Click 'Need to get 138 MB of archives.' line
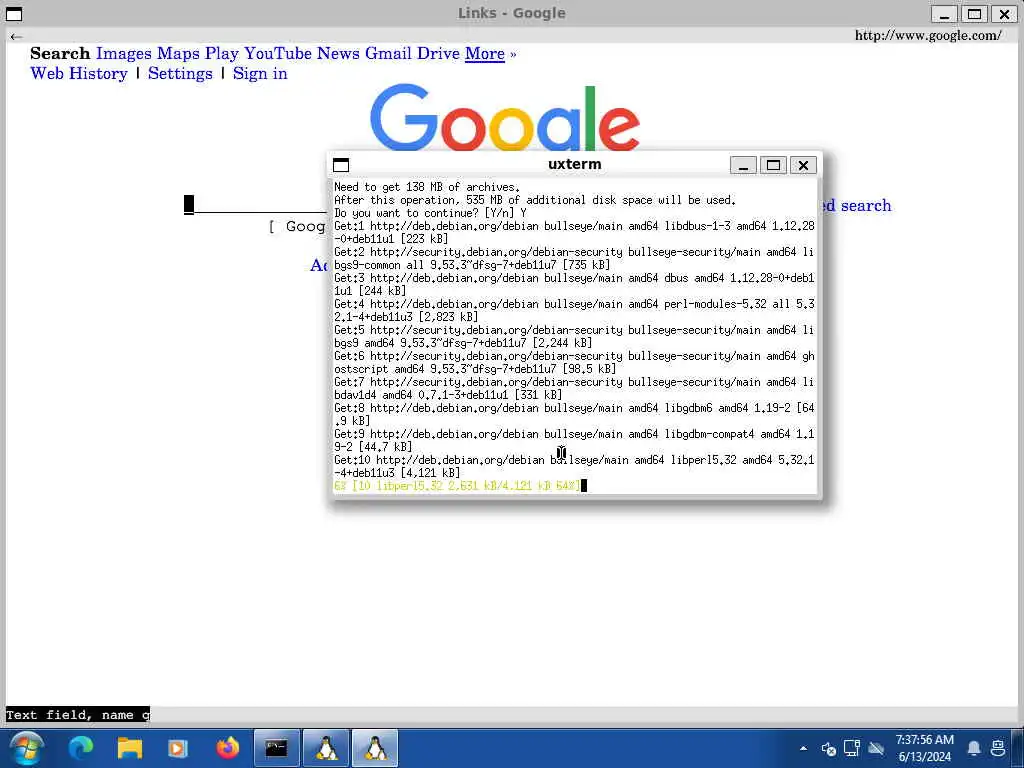 click(x=427, y=187)
